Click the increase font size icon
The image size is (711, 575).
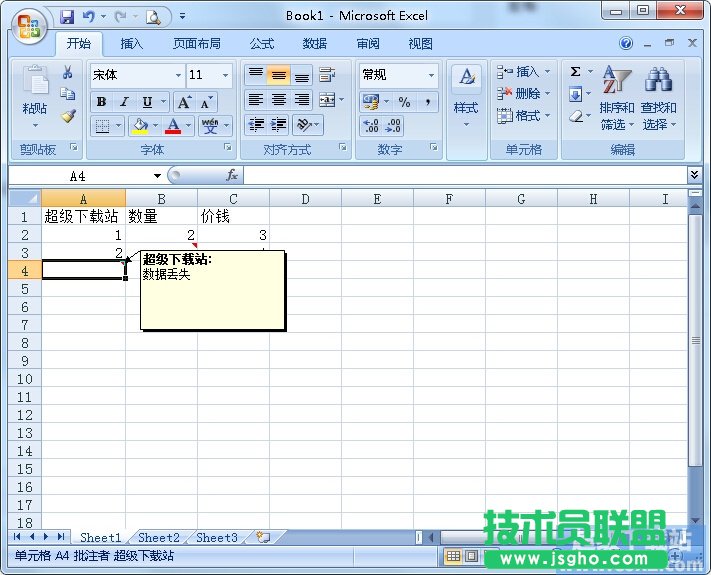coord(184,102)
